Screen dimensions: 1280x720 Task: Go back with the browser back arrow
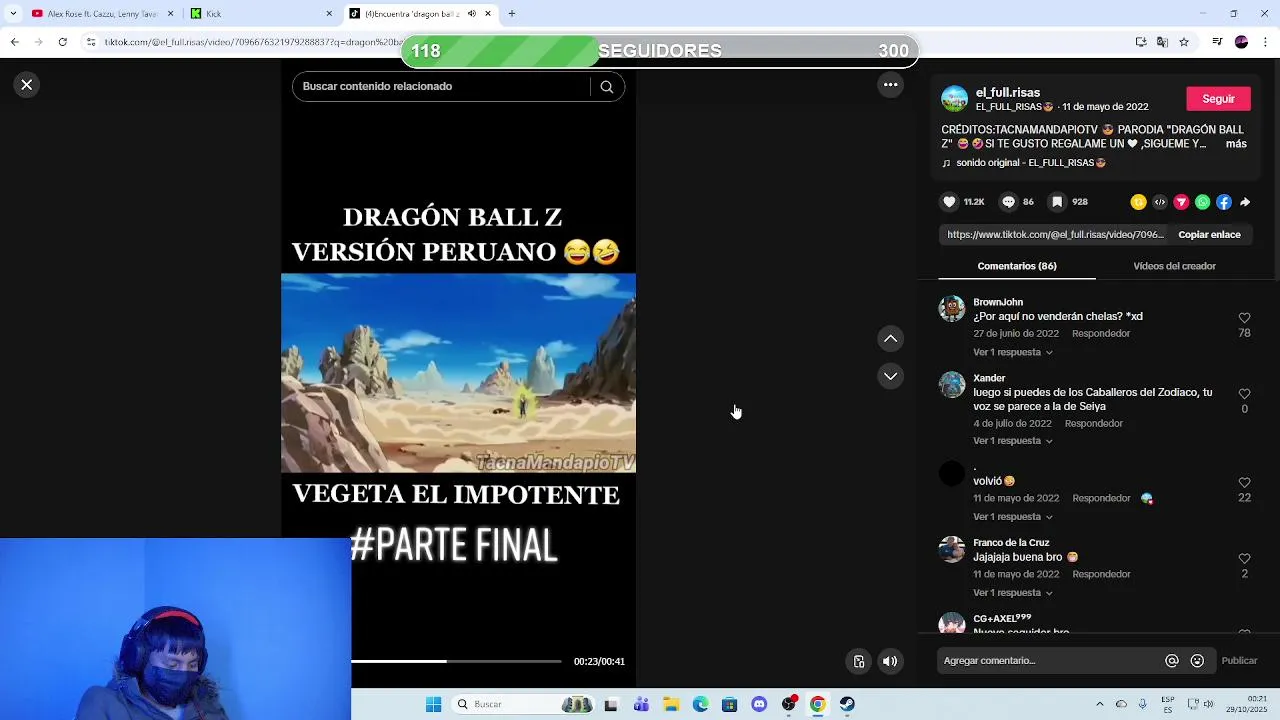pyautogui.click(x=14, y=42)
